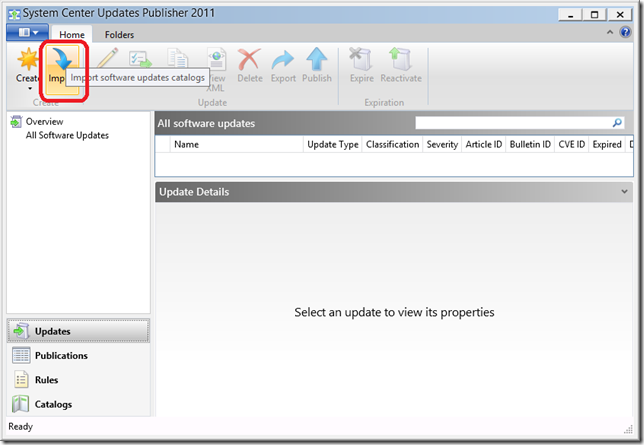This screenshot has width=644, height=445.
Task: Sort by the CVE ID column header
Action: click(571, 145)
